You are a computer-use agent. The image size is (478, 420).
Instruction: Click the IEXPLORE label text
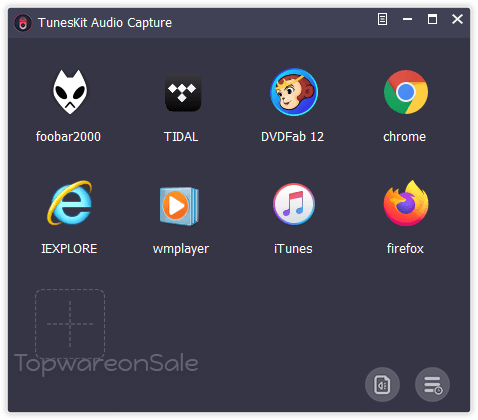69,249
